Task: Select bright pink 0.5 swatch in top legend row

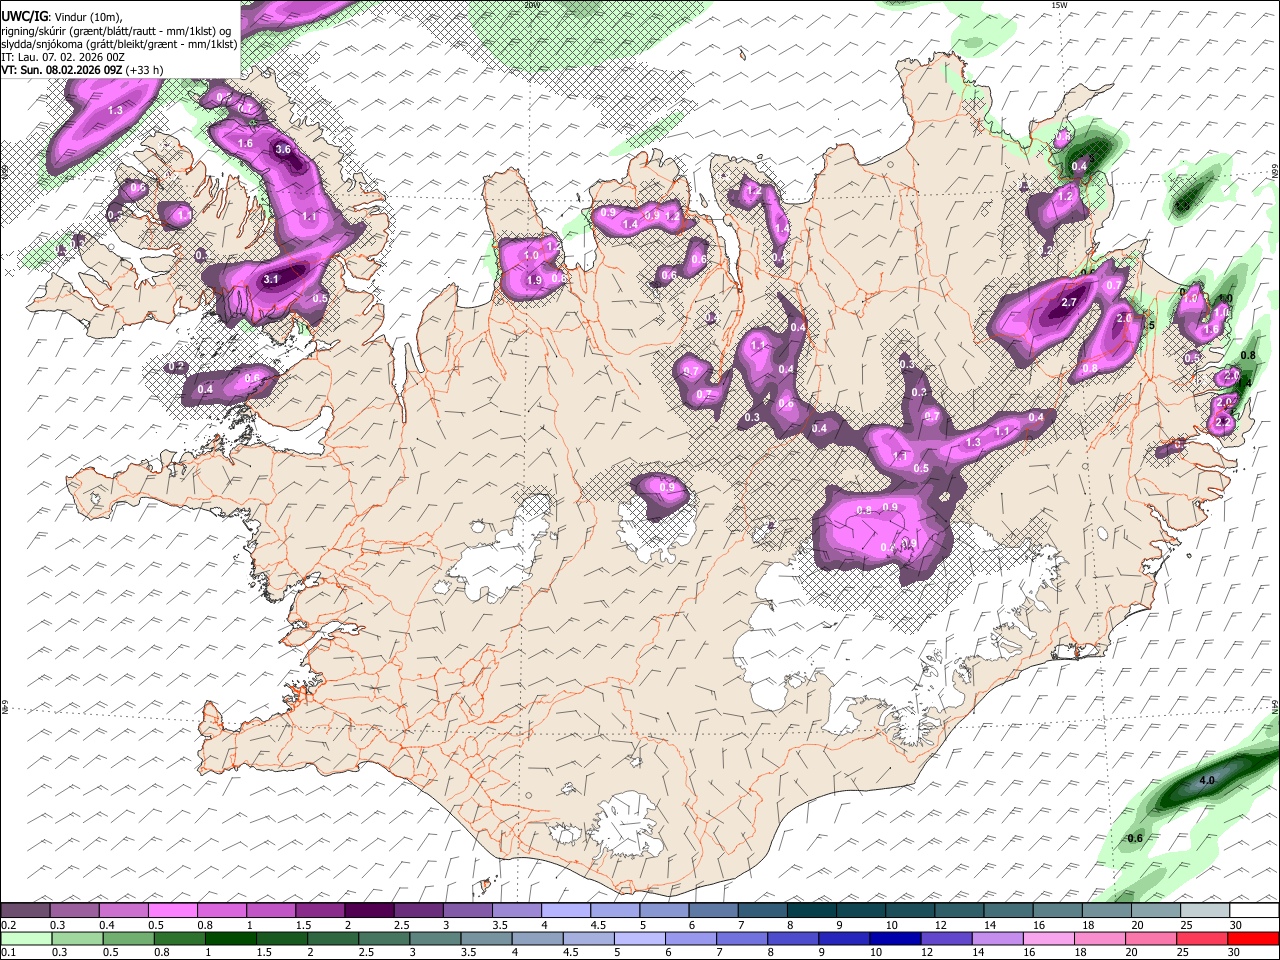Action: point(173,910)
